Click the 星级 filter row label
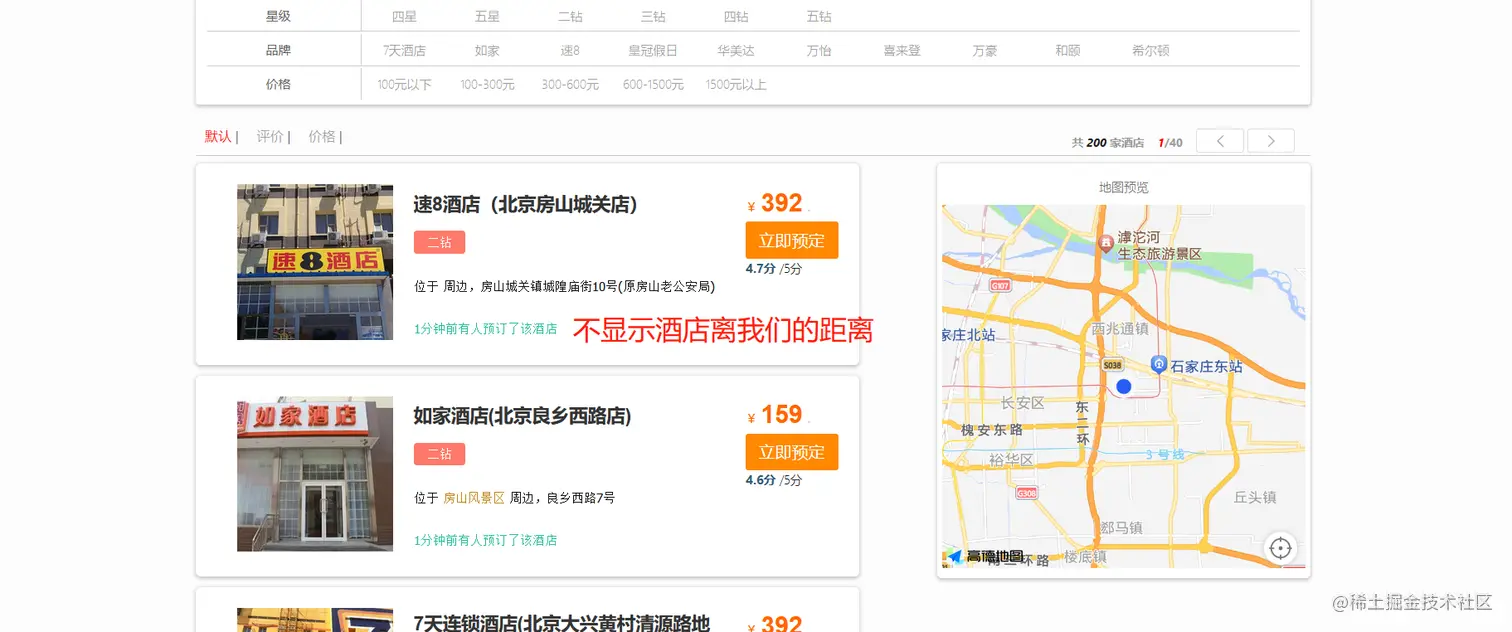The height and width of the screenshot is (632, 1512). [x=278, y=17]
